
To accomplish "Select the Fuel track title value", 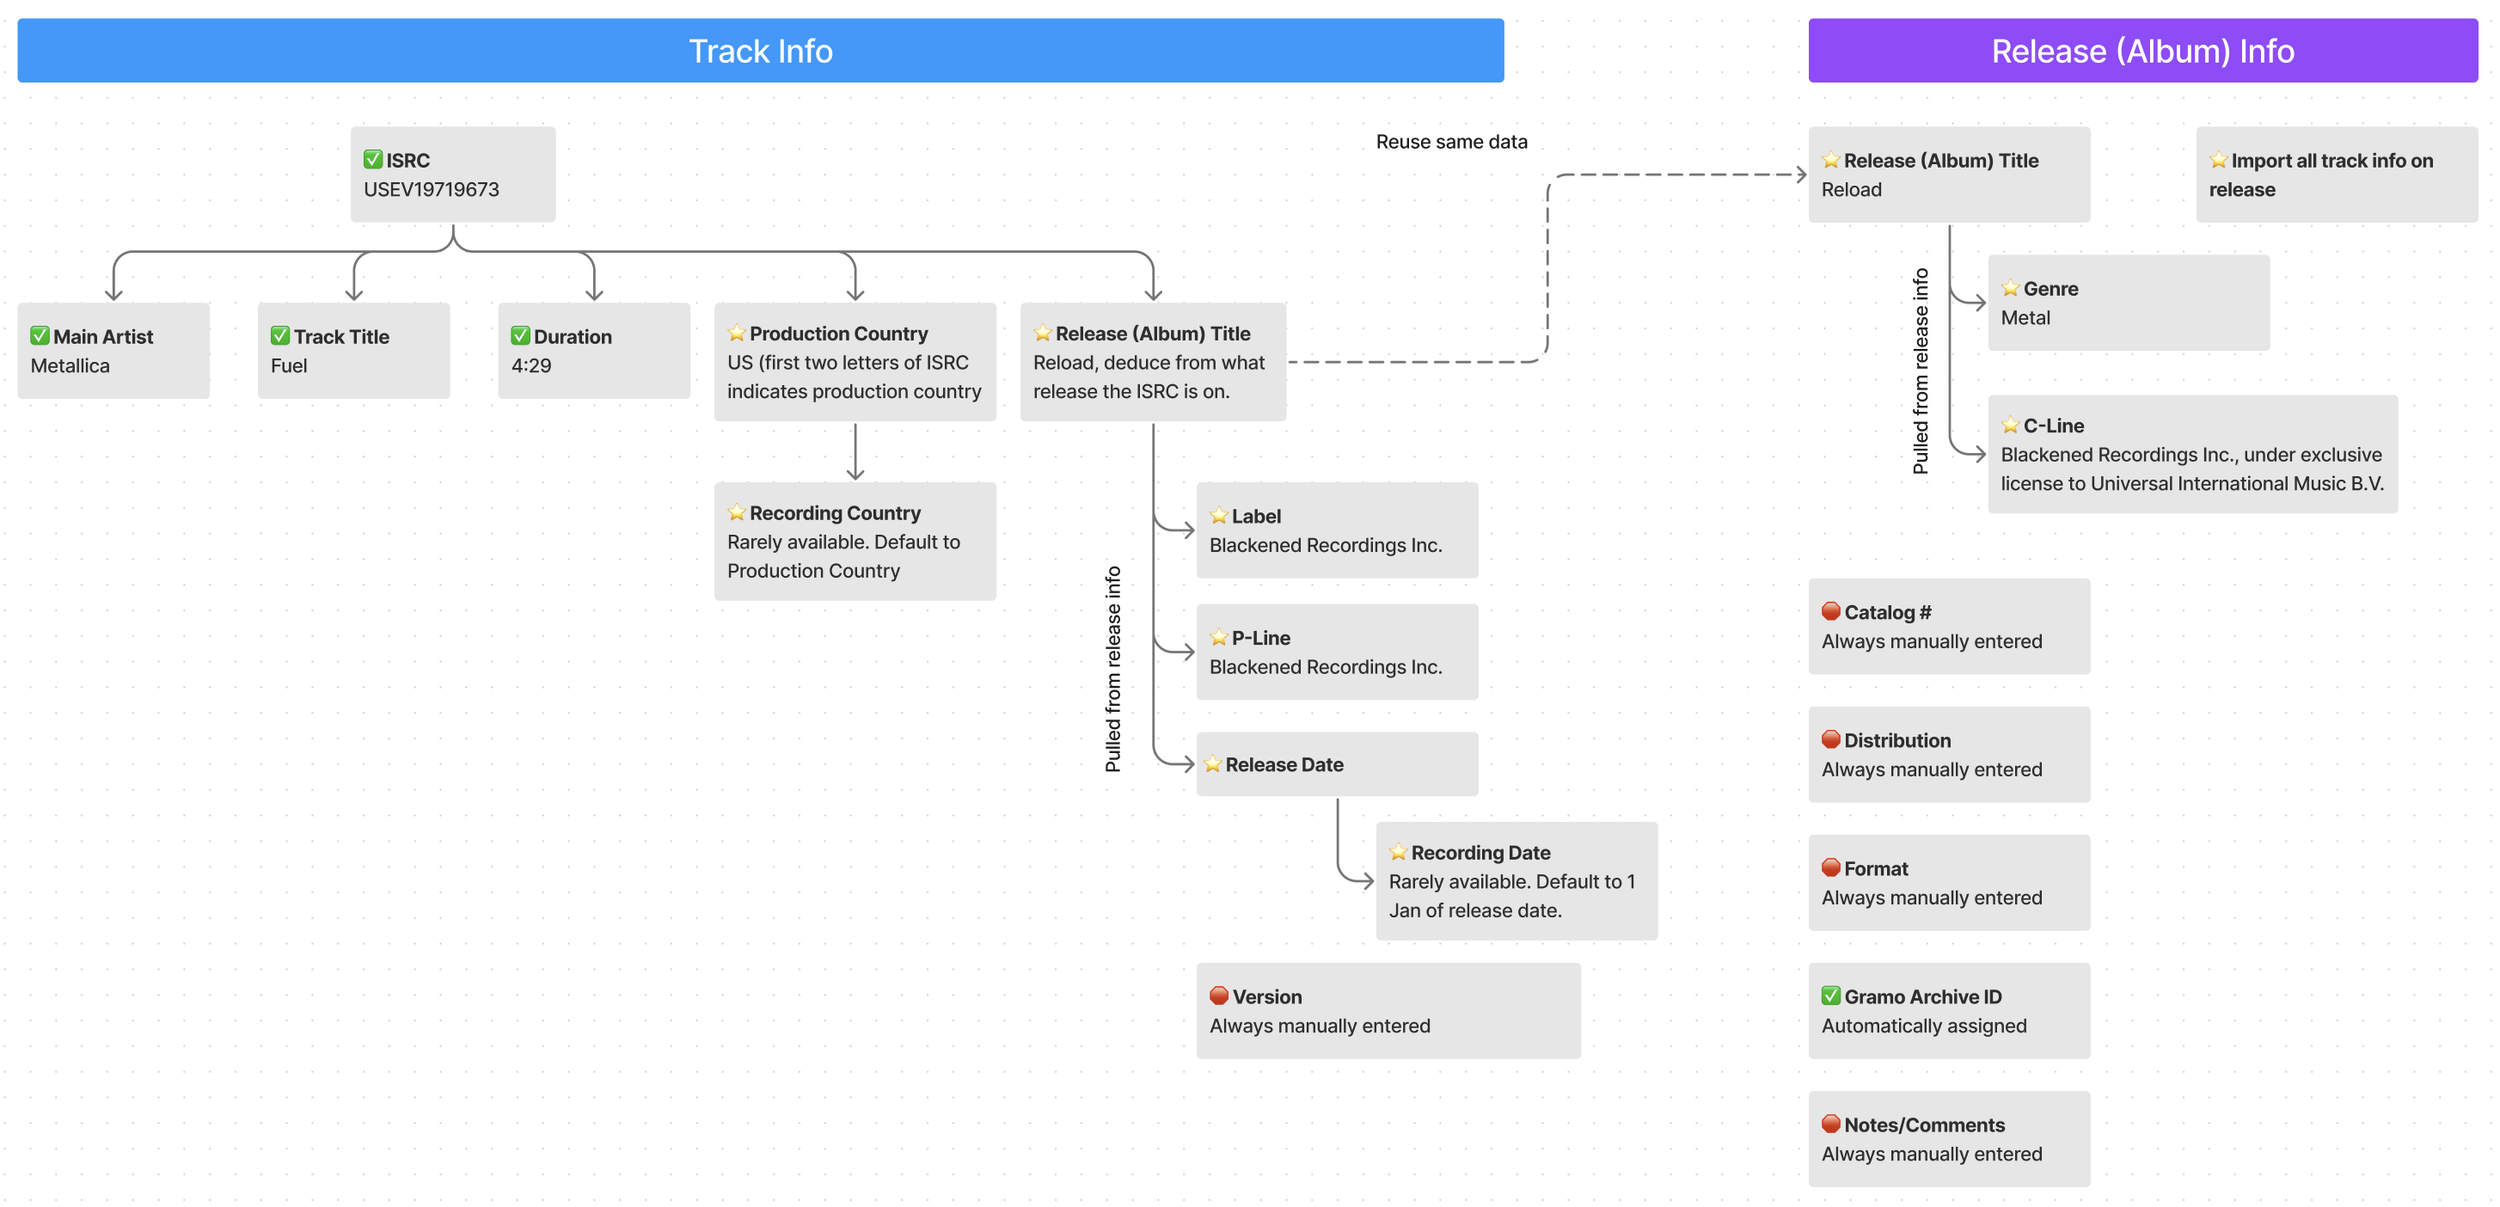I will (289, 365).
